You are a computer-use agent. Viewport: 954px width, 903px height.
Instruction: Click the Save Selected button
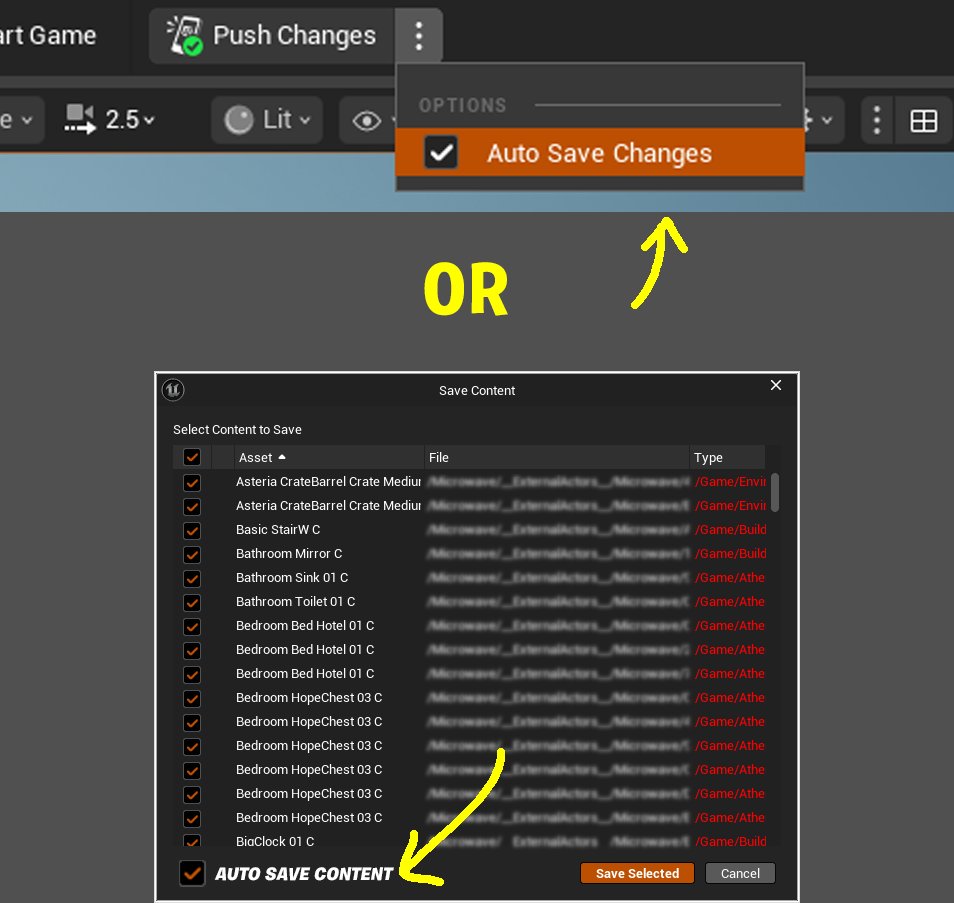[x=637, y=873]
